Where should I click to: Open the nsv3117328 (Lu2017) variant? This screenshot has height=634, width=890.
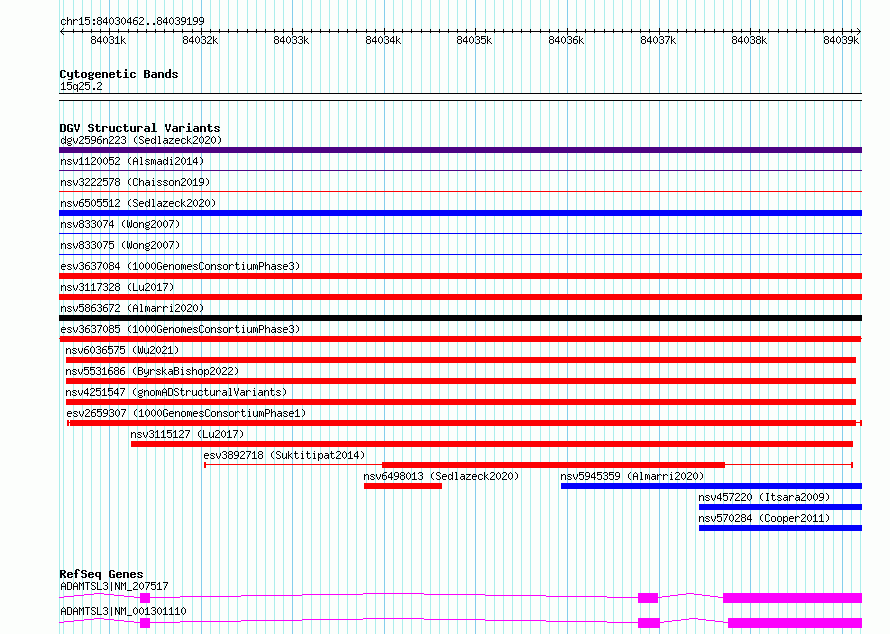click(x=117, y=287)
